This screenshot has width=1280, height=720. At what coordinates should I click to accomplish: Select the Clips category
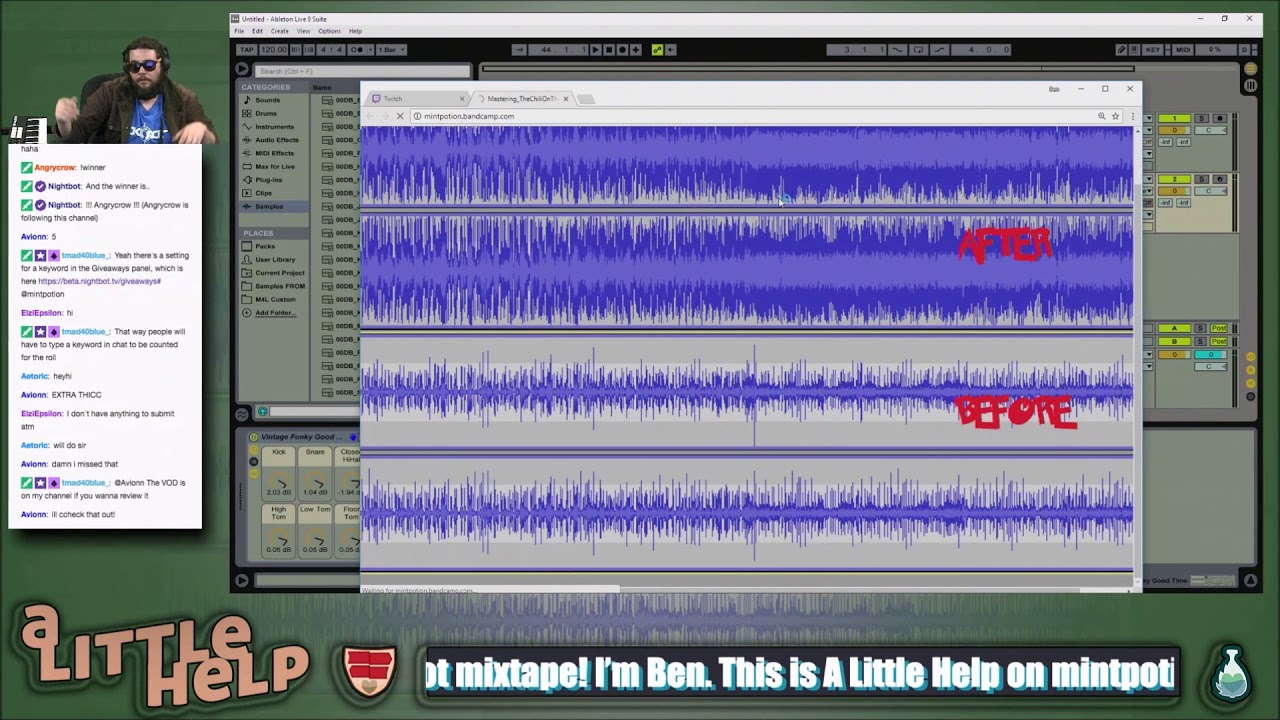click(263, 193)
